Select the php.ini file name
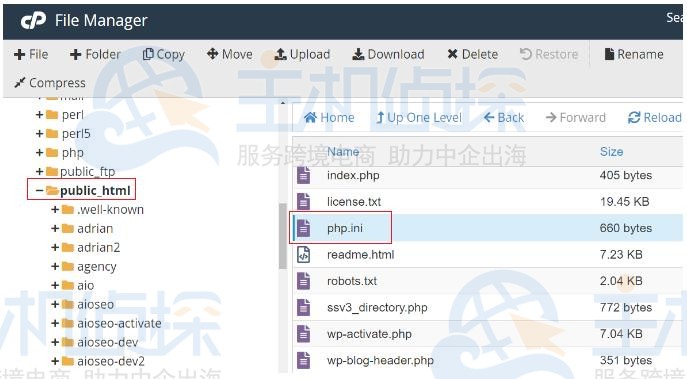 pyautogui.click(x=345, y=228)
